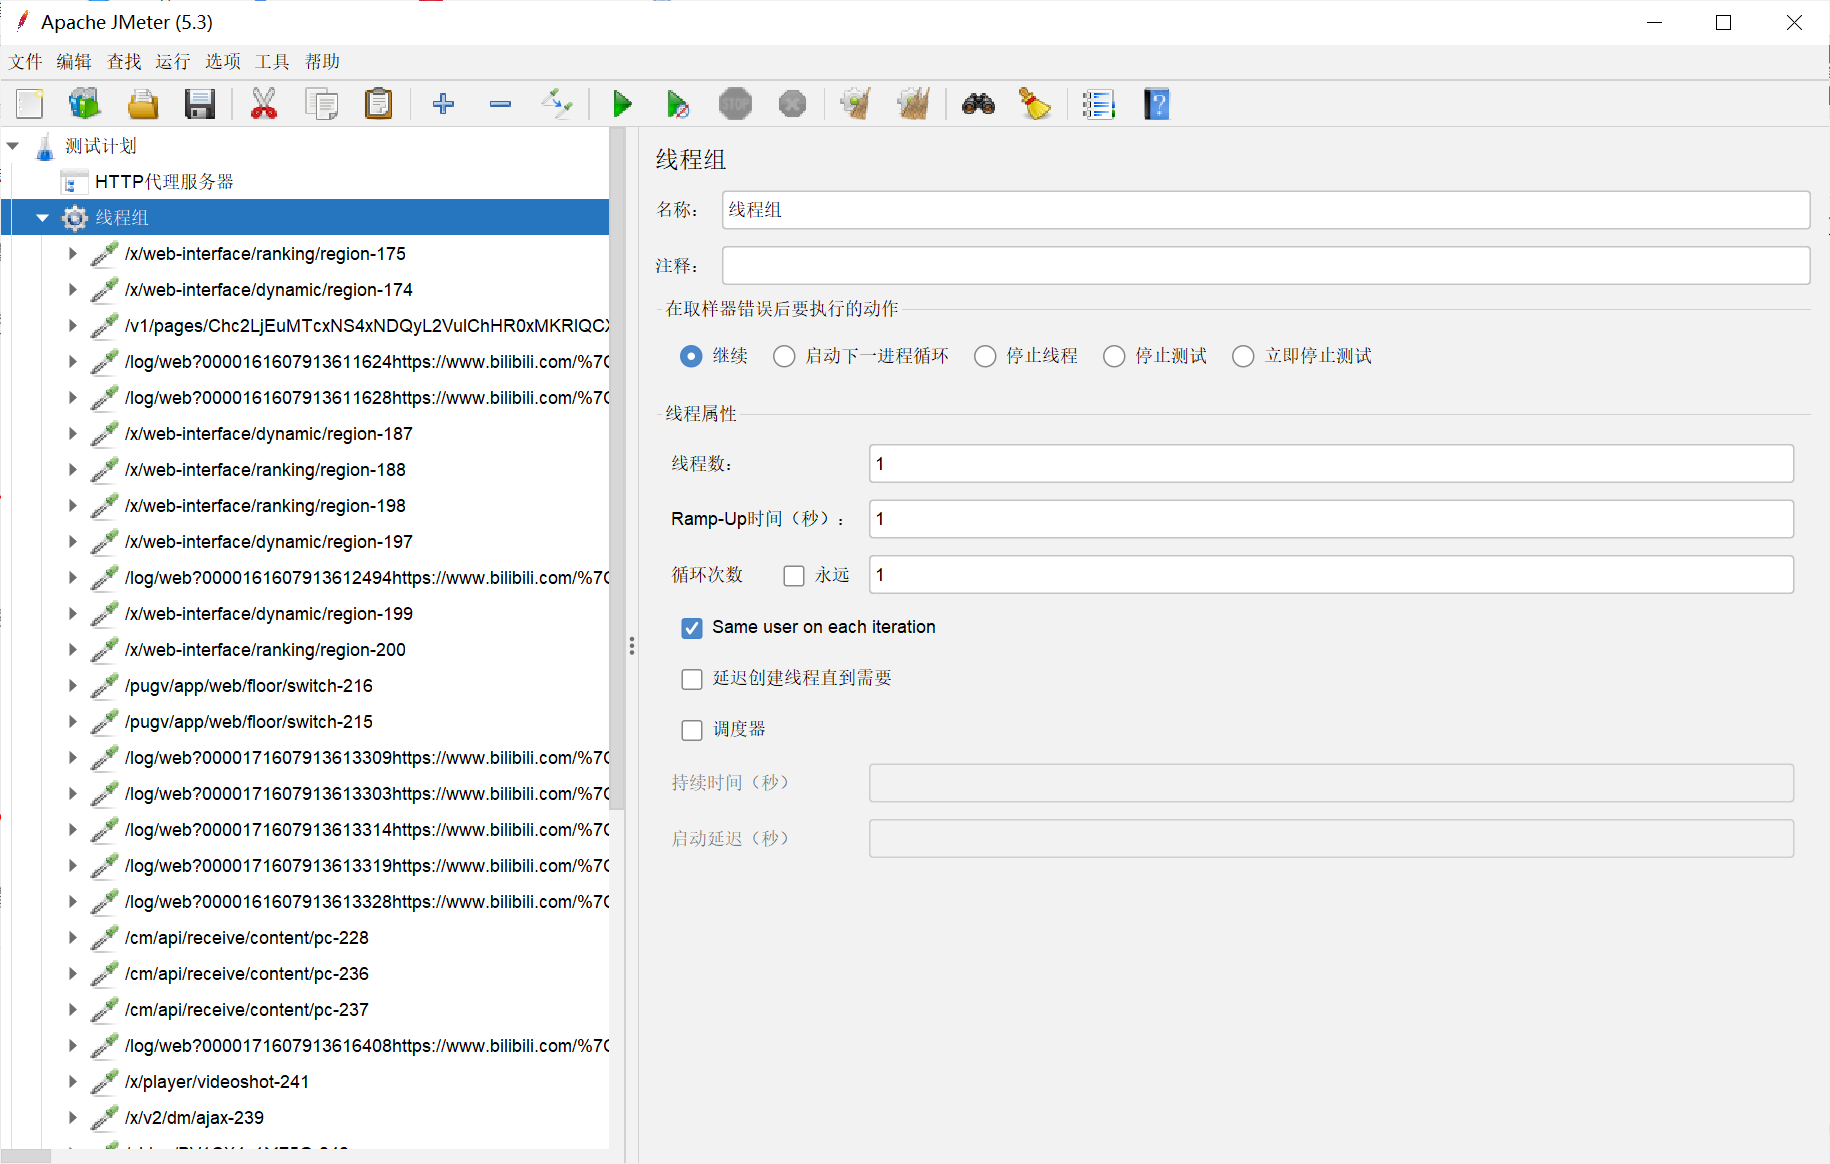Expand the ranking/region-175 sampler node

point(72,254)
